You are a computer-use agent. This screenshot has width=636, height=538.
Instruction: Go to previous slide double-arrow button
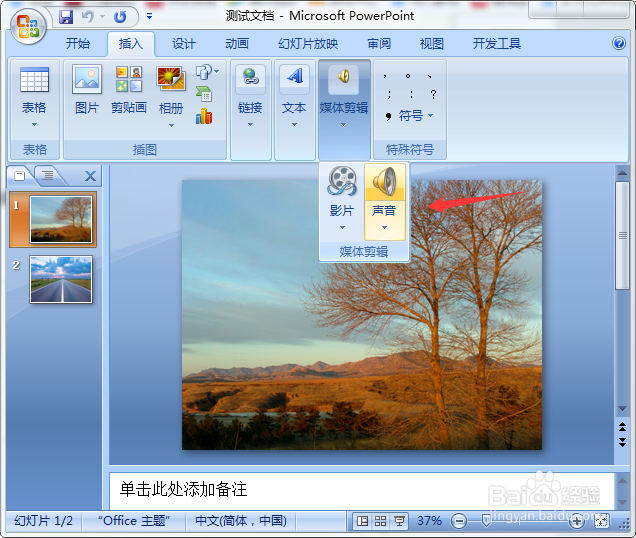tap(622, 427)
